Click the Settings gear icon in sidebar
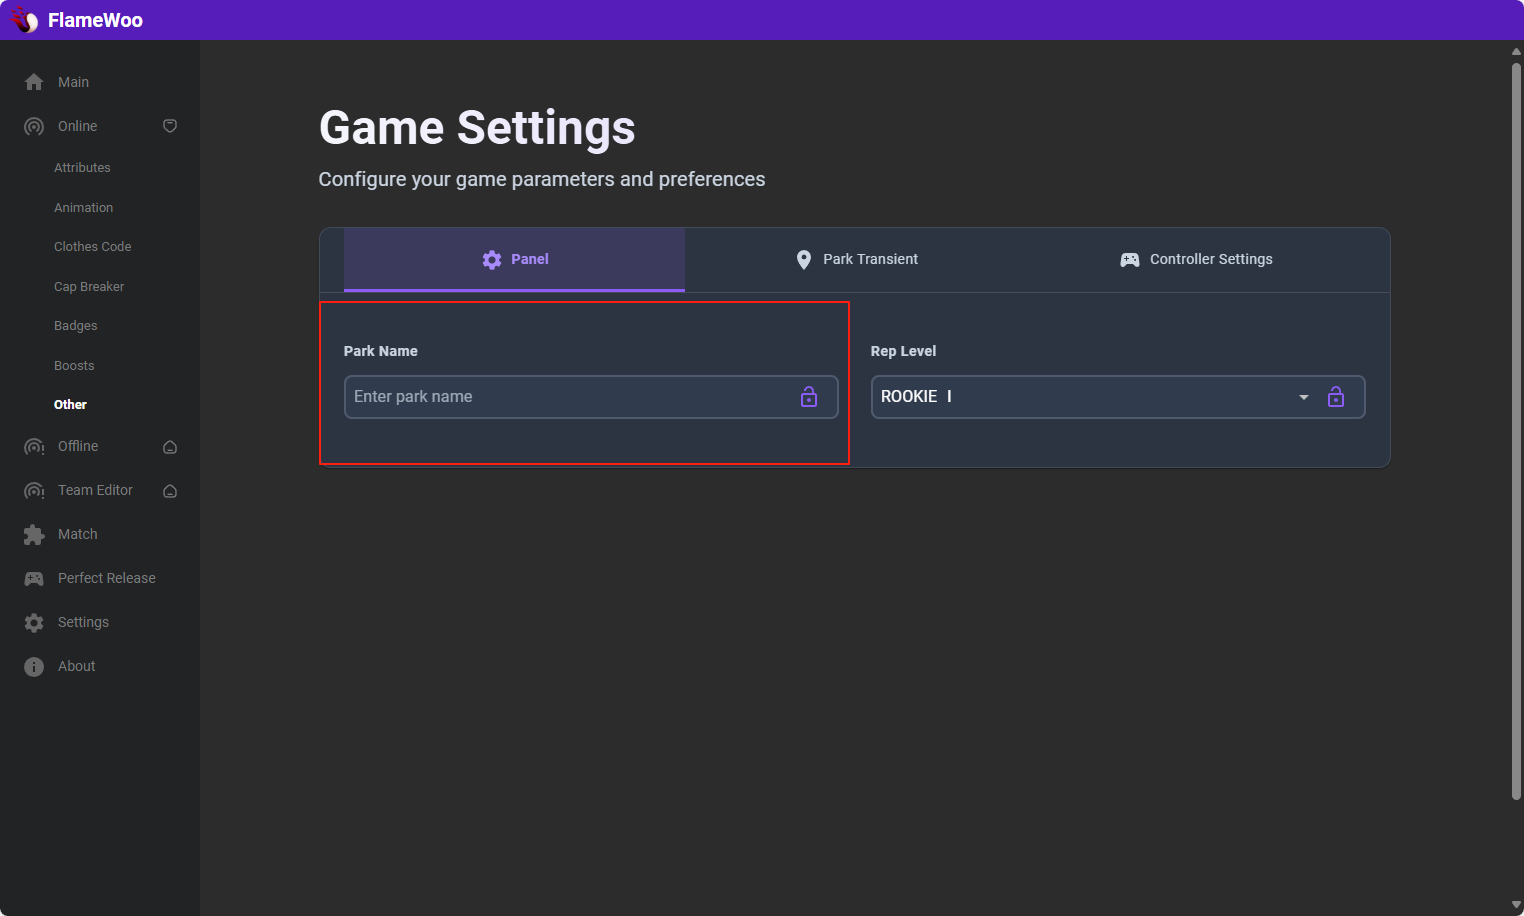 coord(34,622)
